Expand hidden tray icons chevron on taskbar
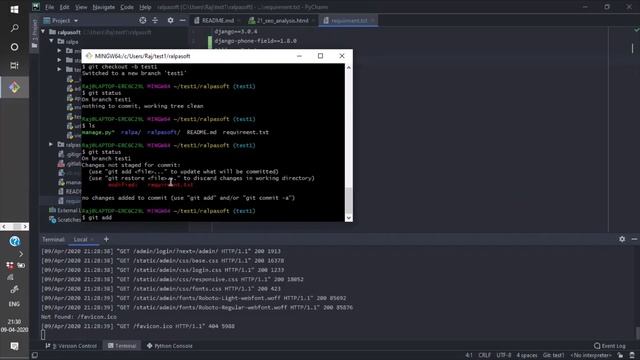 (x=20, y=254)
